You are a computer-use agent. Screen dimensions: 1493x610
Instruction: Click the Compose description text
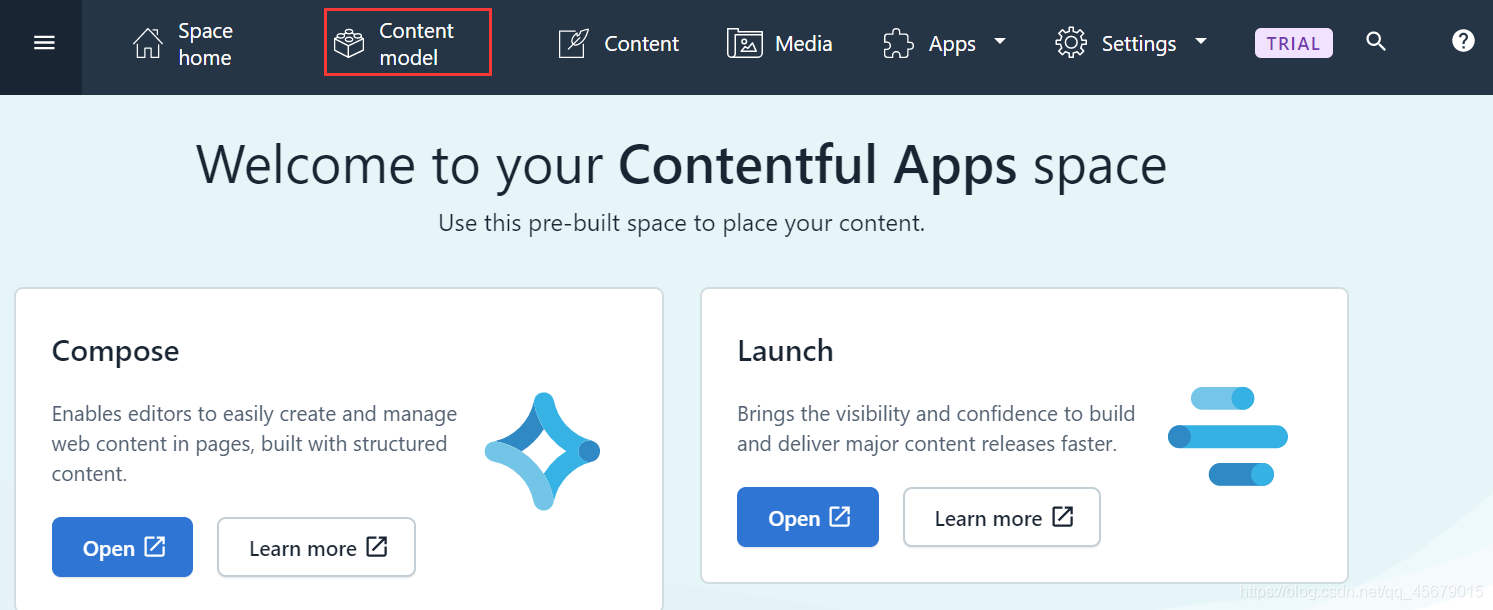[x=254, y=444]
